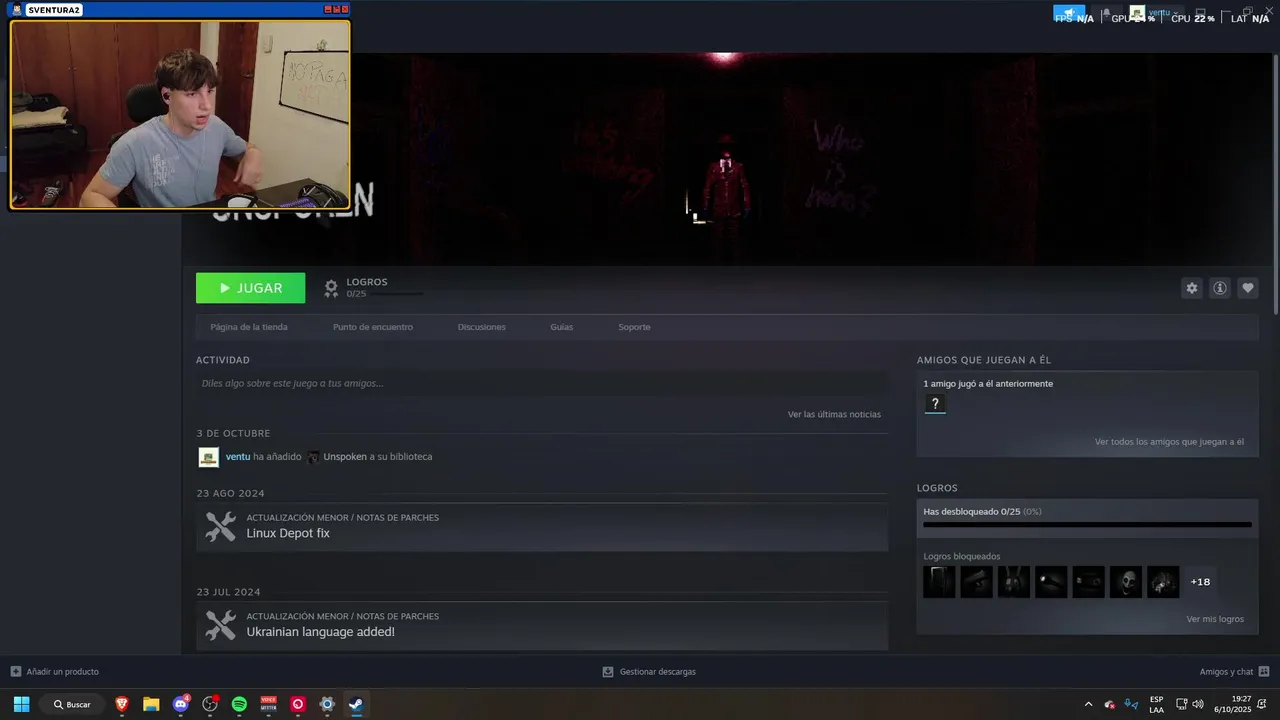Screen dimensions: 1280x720
Task: Click the achievements progress bar 0/25
Action: pyautogui.click(x=1087, y=524)
